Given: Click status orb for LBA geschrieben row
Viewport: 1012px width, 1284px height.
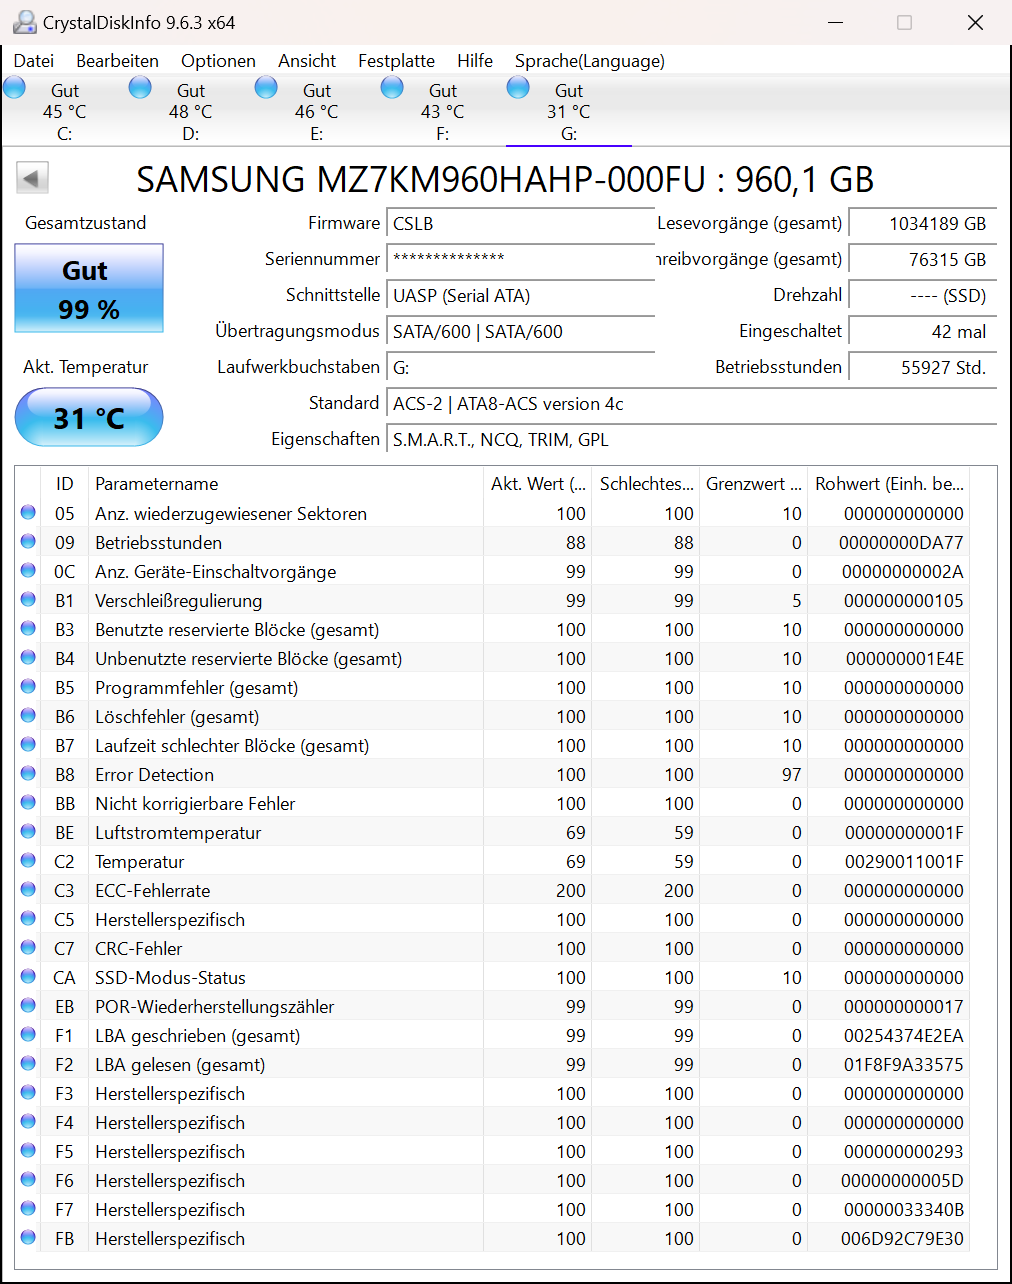Looking at the screenshot, I should click(x=28, y=1035).
